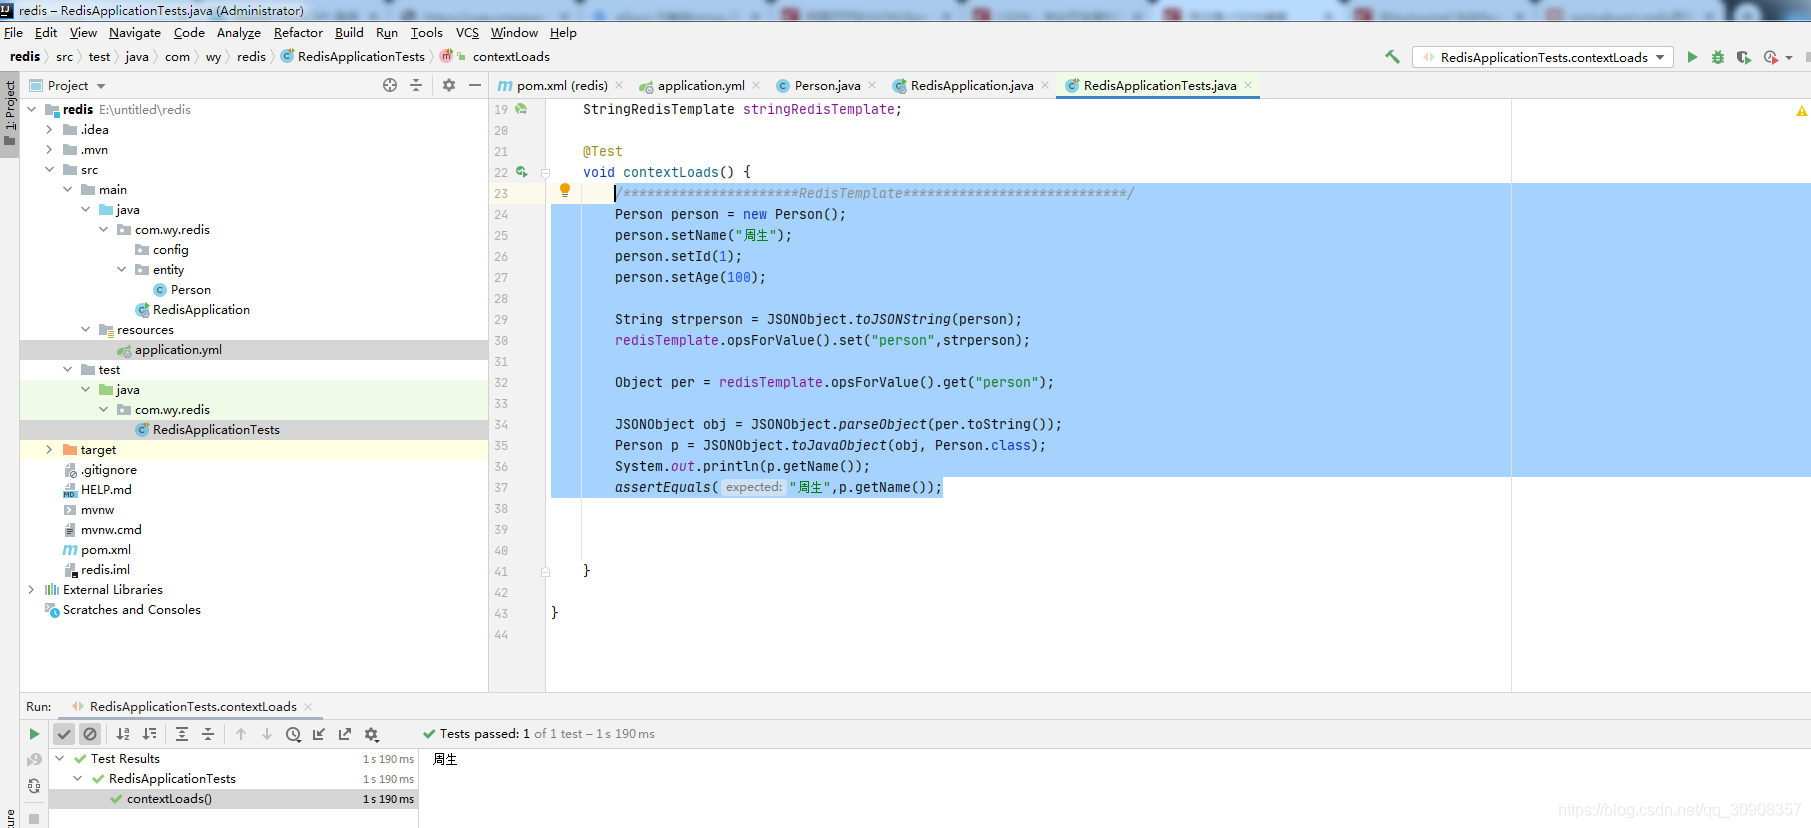
Task: Open the Refactor menu
Action: click(x=298, y=33)
